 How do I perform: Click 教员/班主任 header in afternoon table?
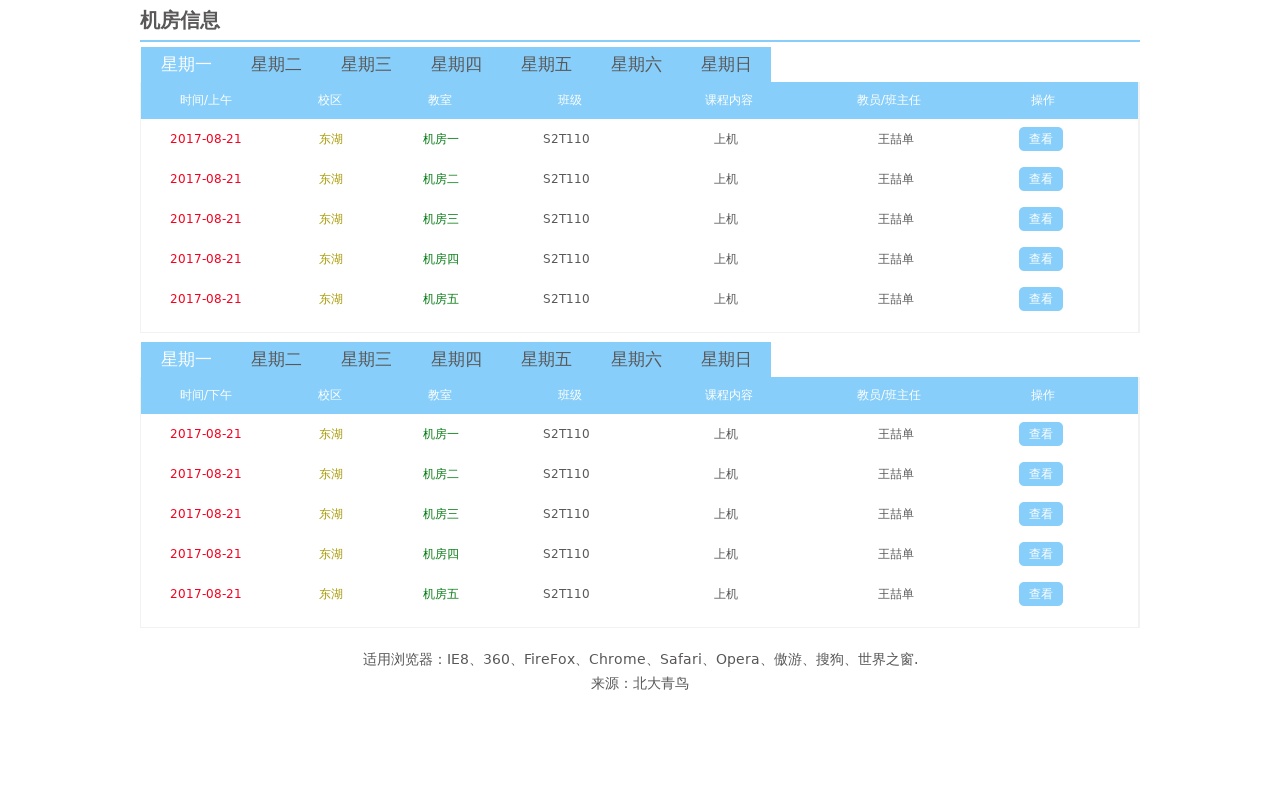[x=889, y=395]
